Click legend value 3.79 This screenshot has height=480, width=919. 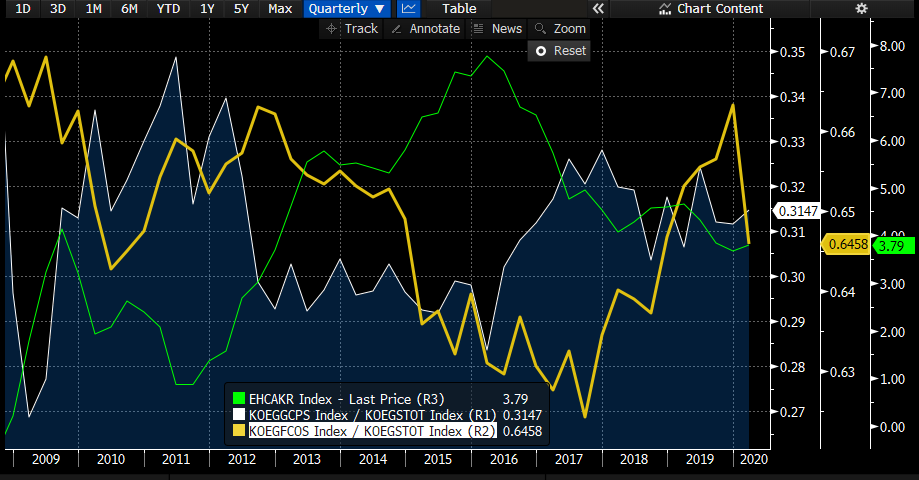[x=515, y=399]
